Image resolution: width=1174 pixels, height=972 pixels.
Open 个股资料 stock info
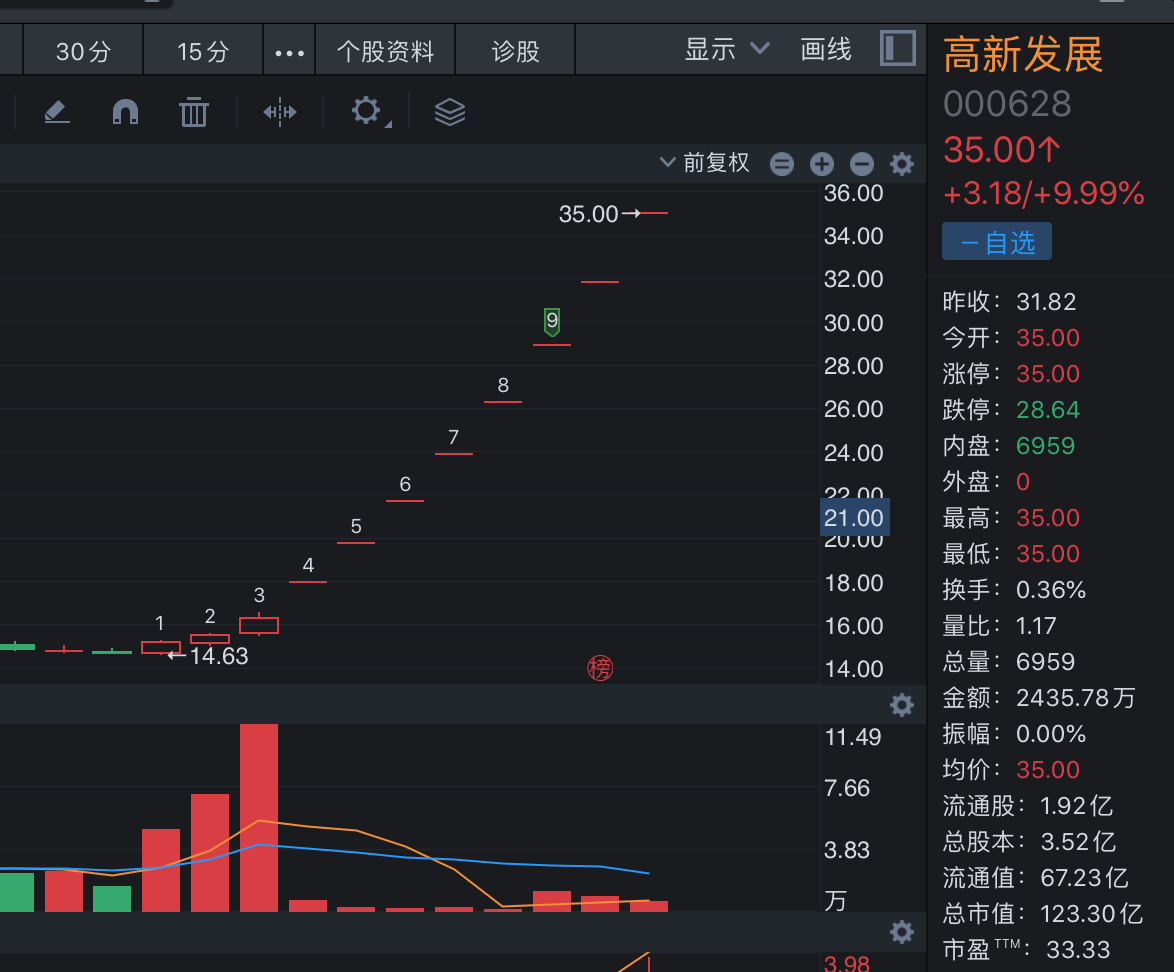pos(385,51)
